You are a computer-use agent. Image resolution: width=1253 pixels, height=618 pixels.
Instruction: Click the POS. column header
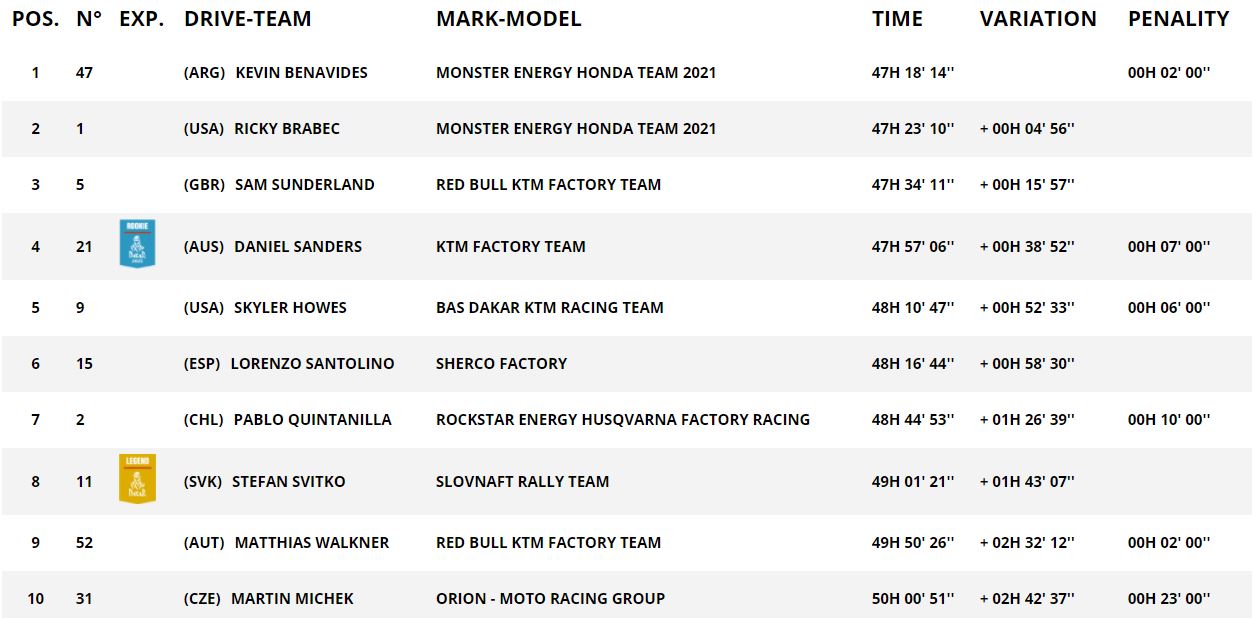tap(35, 19)
